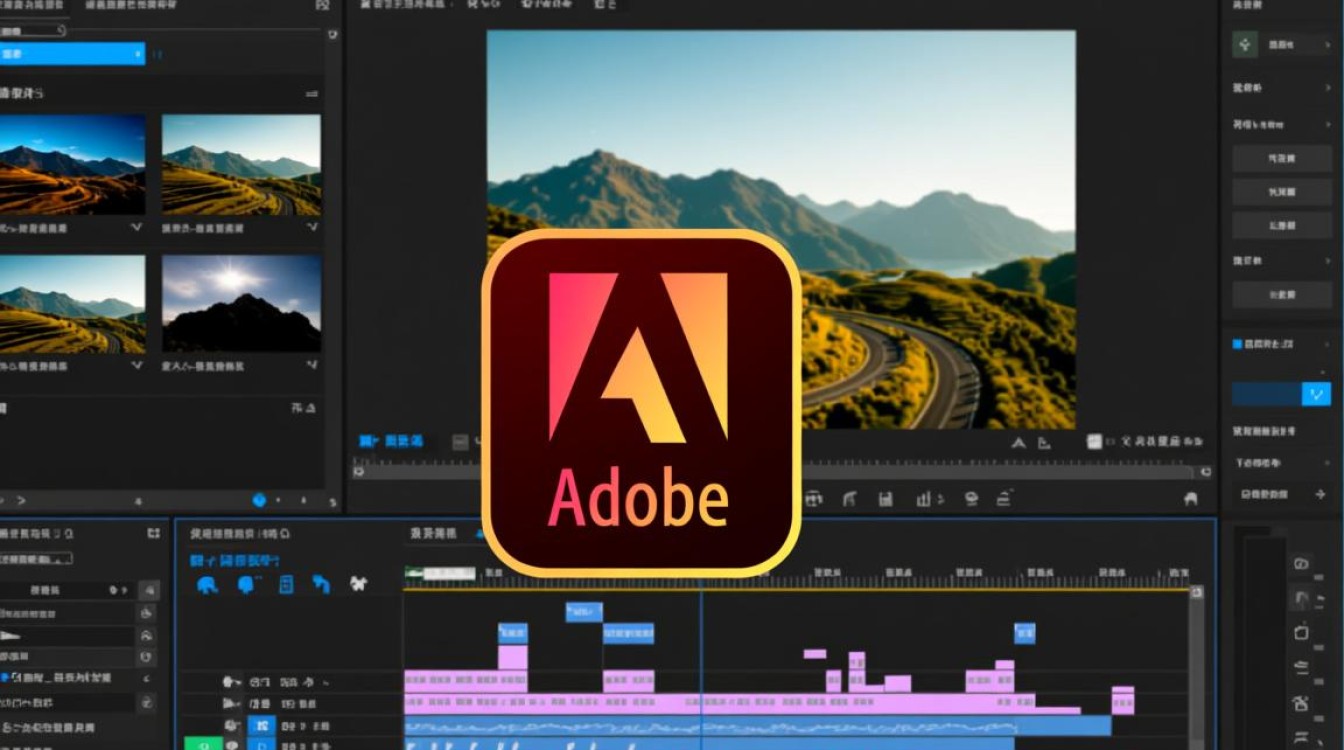This screenshot has width=1344, height=750.
Task: Click the white triangle icon below the preview
Action: (1019, 443)
